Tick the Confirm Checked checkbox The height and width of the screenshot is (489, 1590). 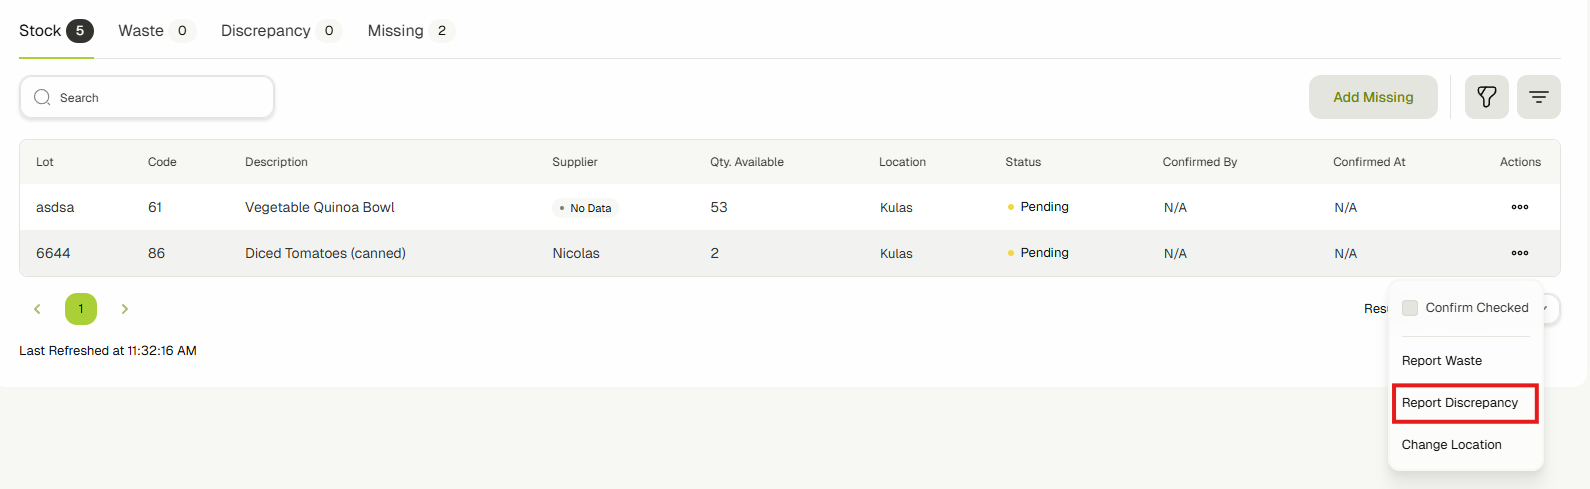(1410, 308)
